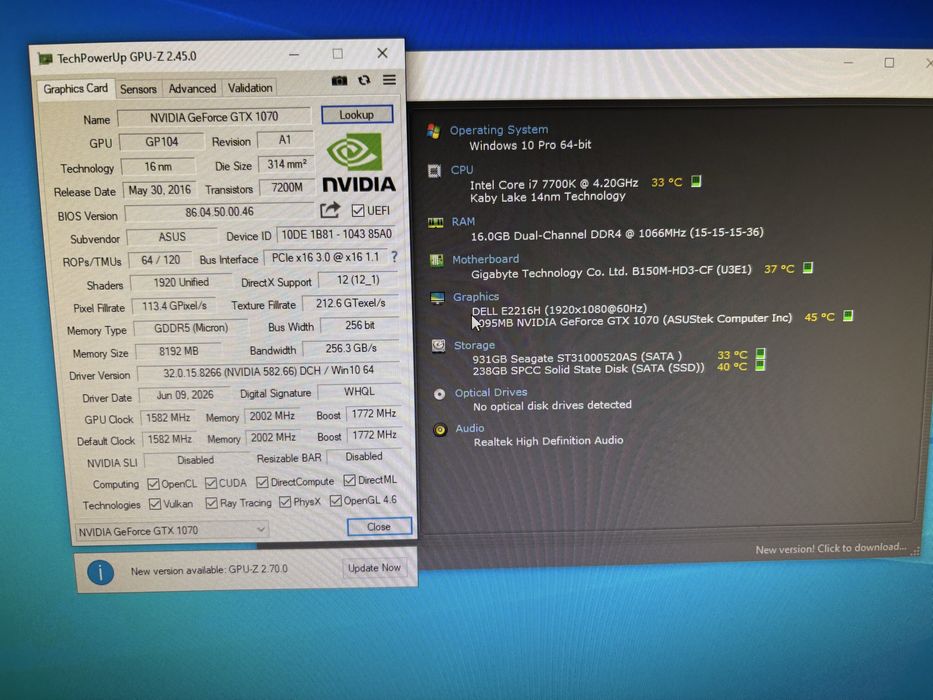Take a GPU-Z screenshot with camera icon
Image resolution: width=933 pixels, height=700 pixels.
[339, 80]
